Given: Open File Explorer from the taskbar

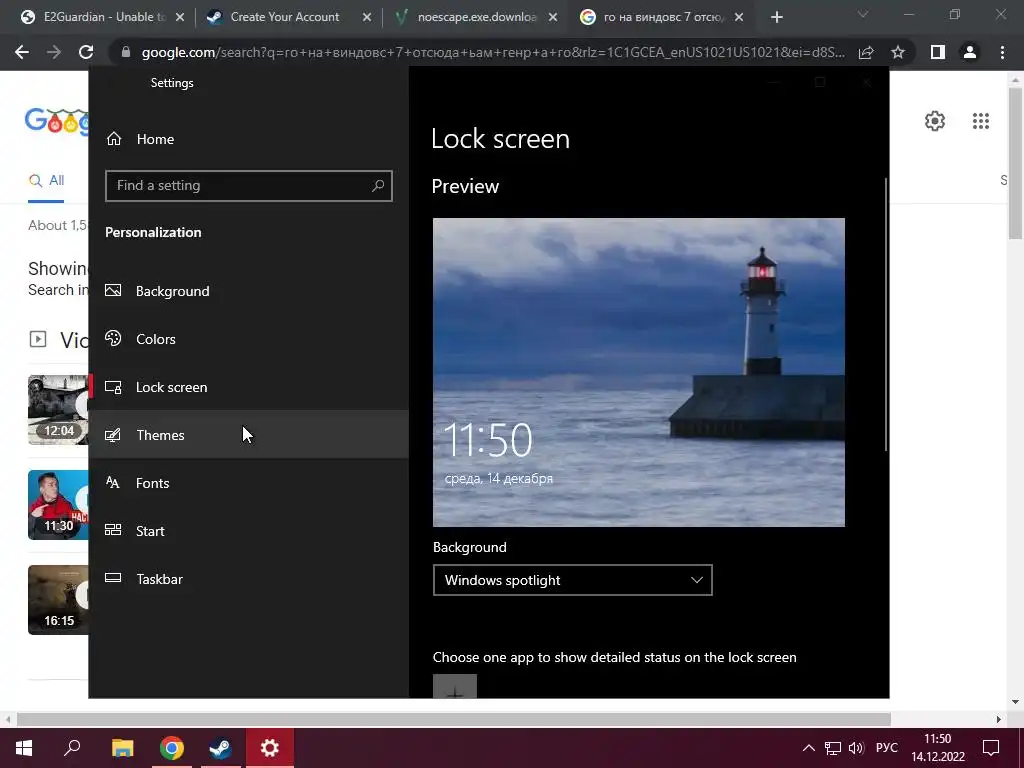Looking at the screenshot, I should point(122,748).
